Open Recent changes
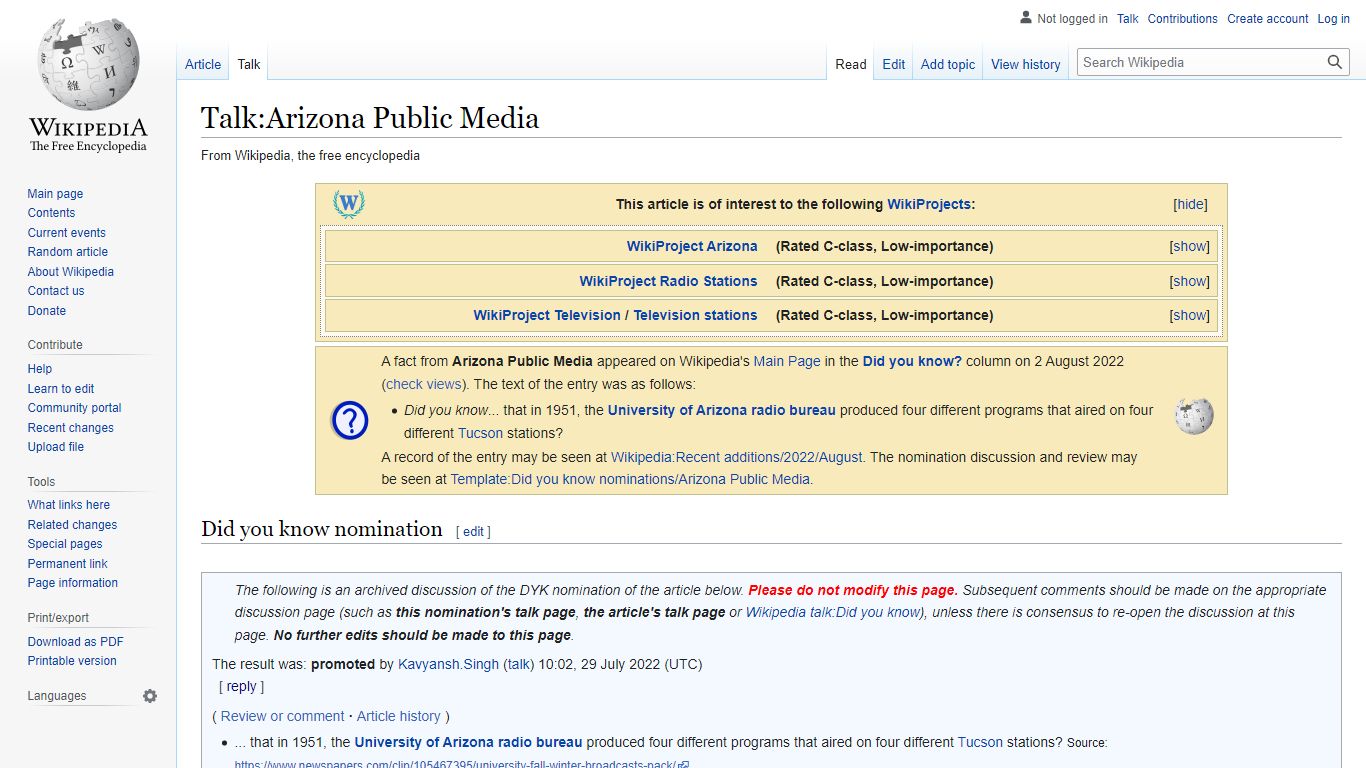Image resolution: width=1366 pixels, height=768 pixels. 71,428
